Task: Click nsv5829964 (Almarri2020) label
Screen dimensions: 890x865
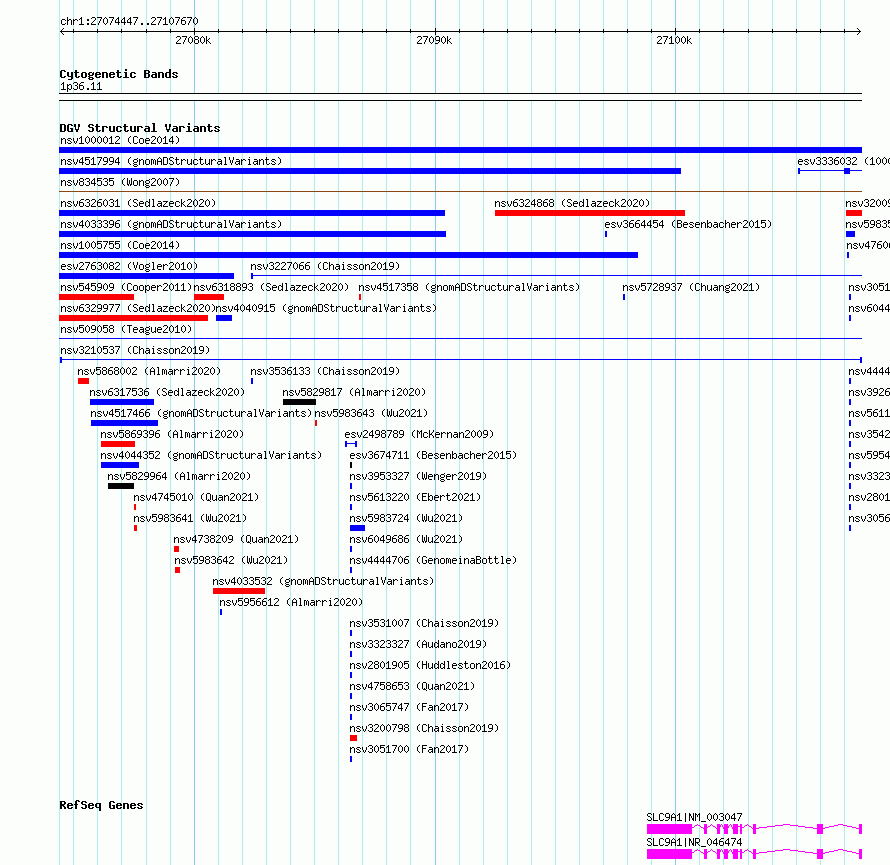Action: [x=179, y=476]
